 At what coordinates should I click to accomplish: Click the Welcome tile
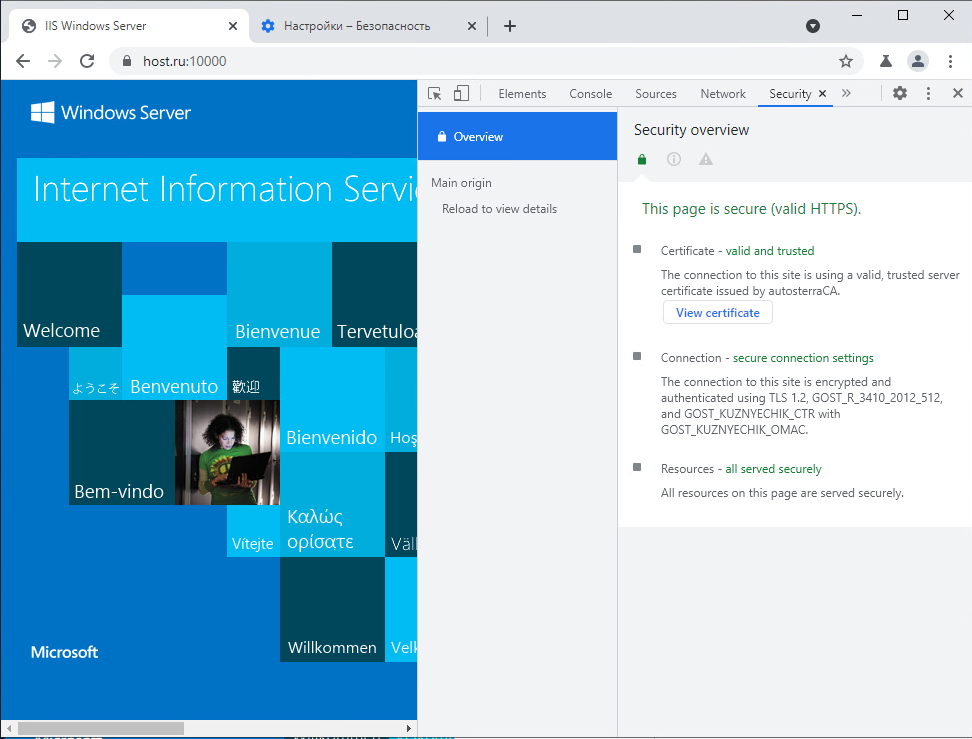[69, 294]
